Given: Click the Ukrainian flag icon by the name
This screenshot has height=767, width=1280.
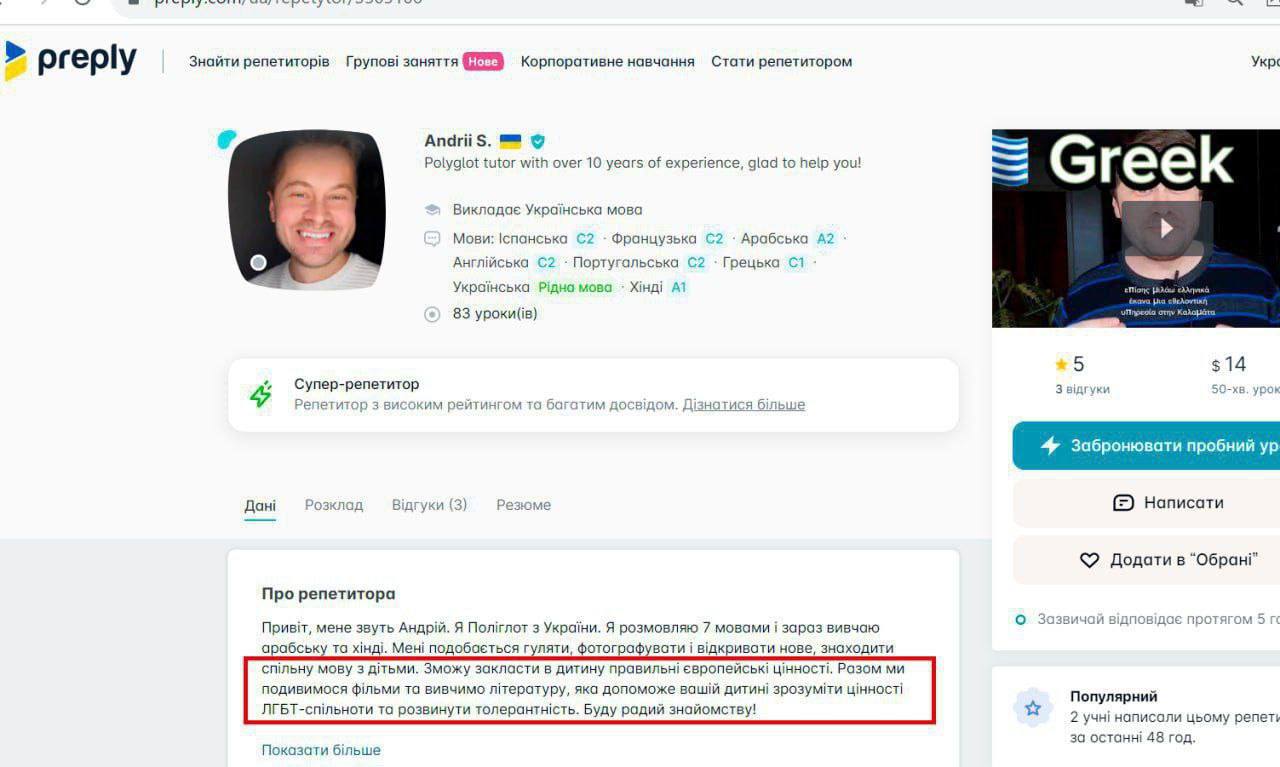Looking at the screenshot, I should (511, 142).
